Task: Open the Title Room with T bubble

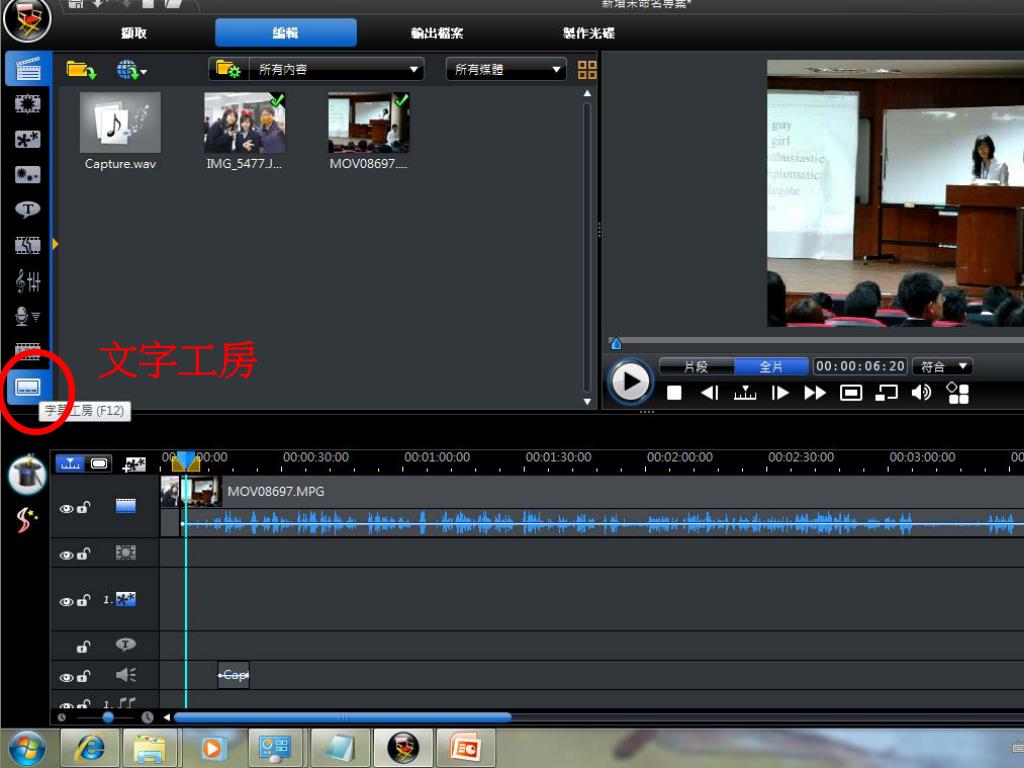Action: click(27, 210)
